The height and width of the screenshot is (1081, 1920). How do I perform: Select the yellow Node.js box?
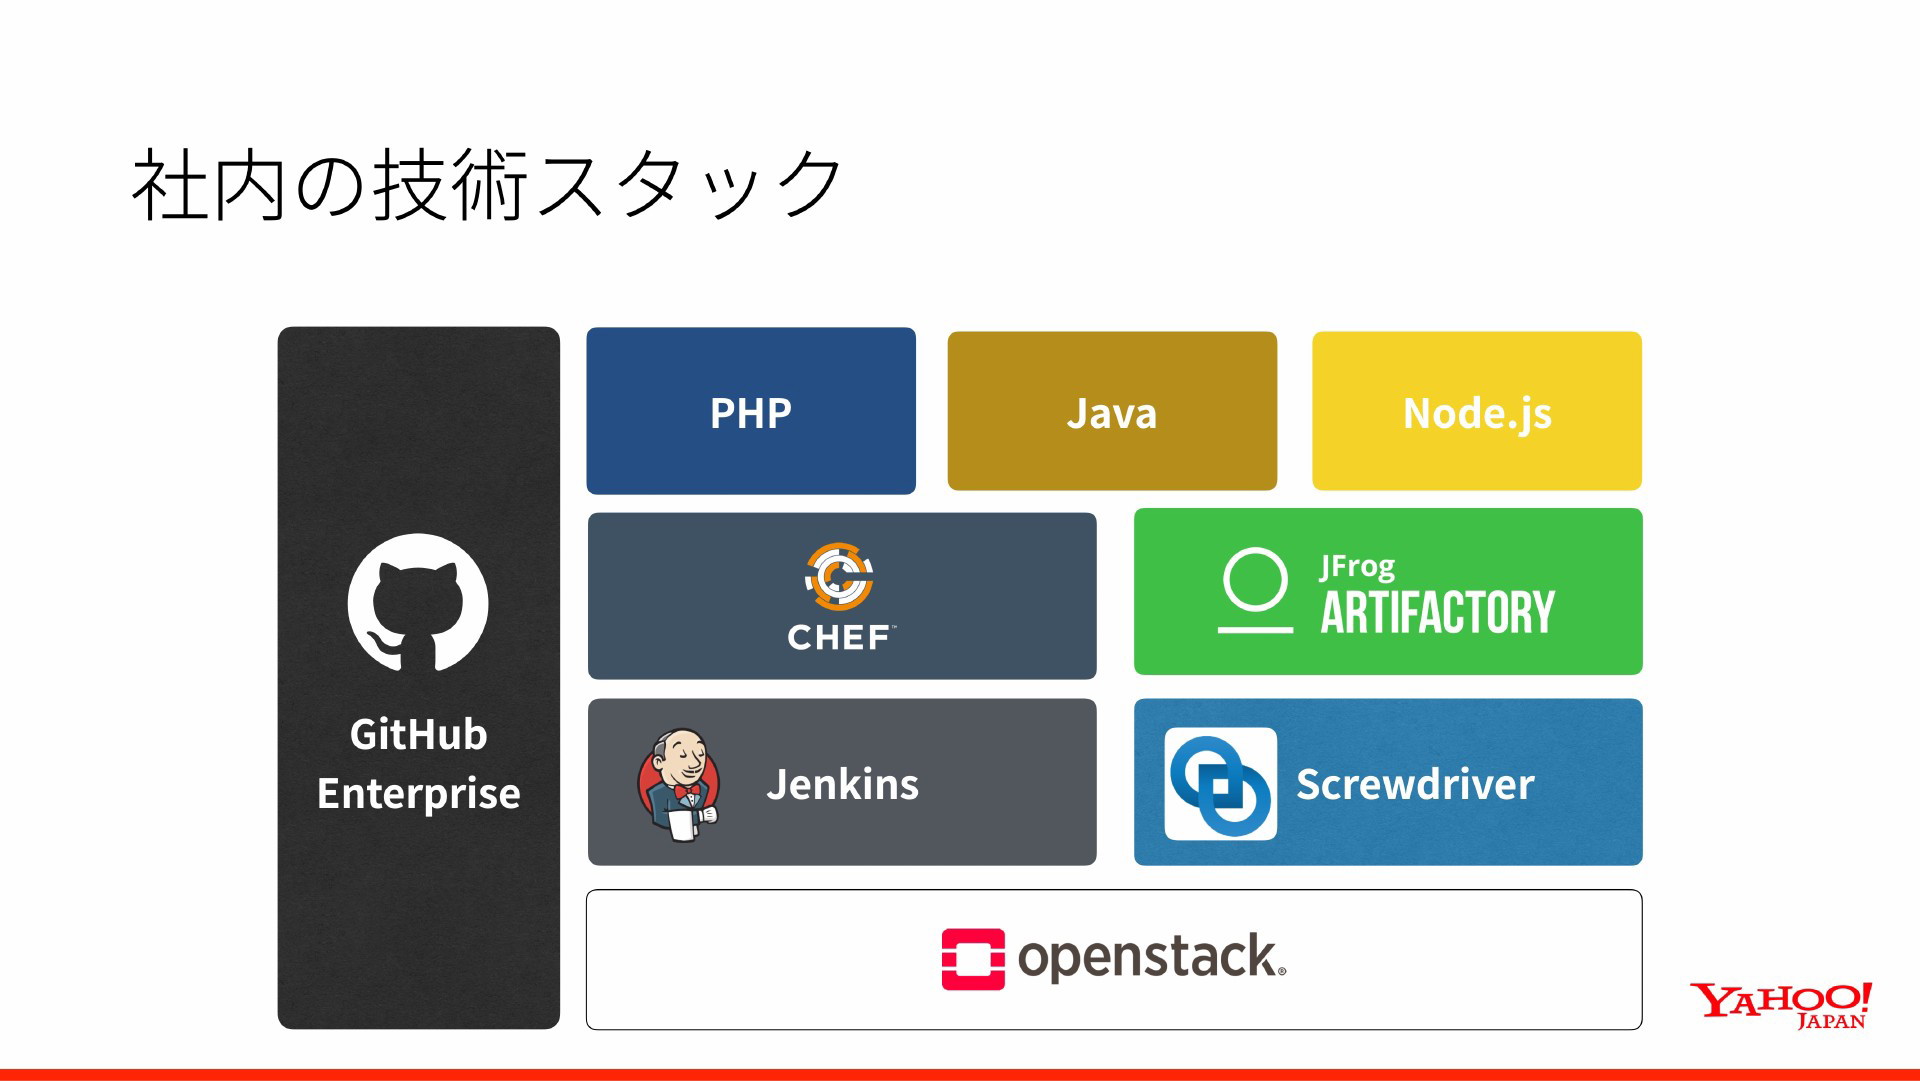pyautogui.click(x=1477, y=411)
